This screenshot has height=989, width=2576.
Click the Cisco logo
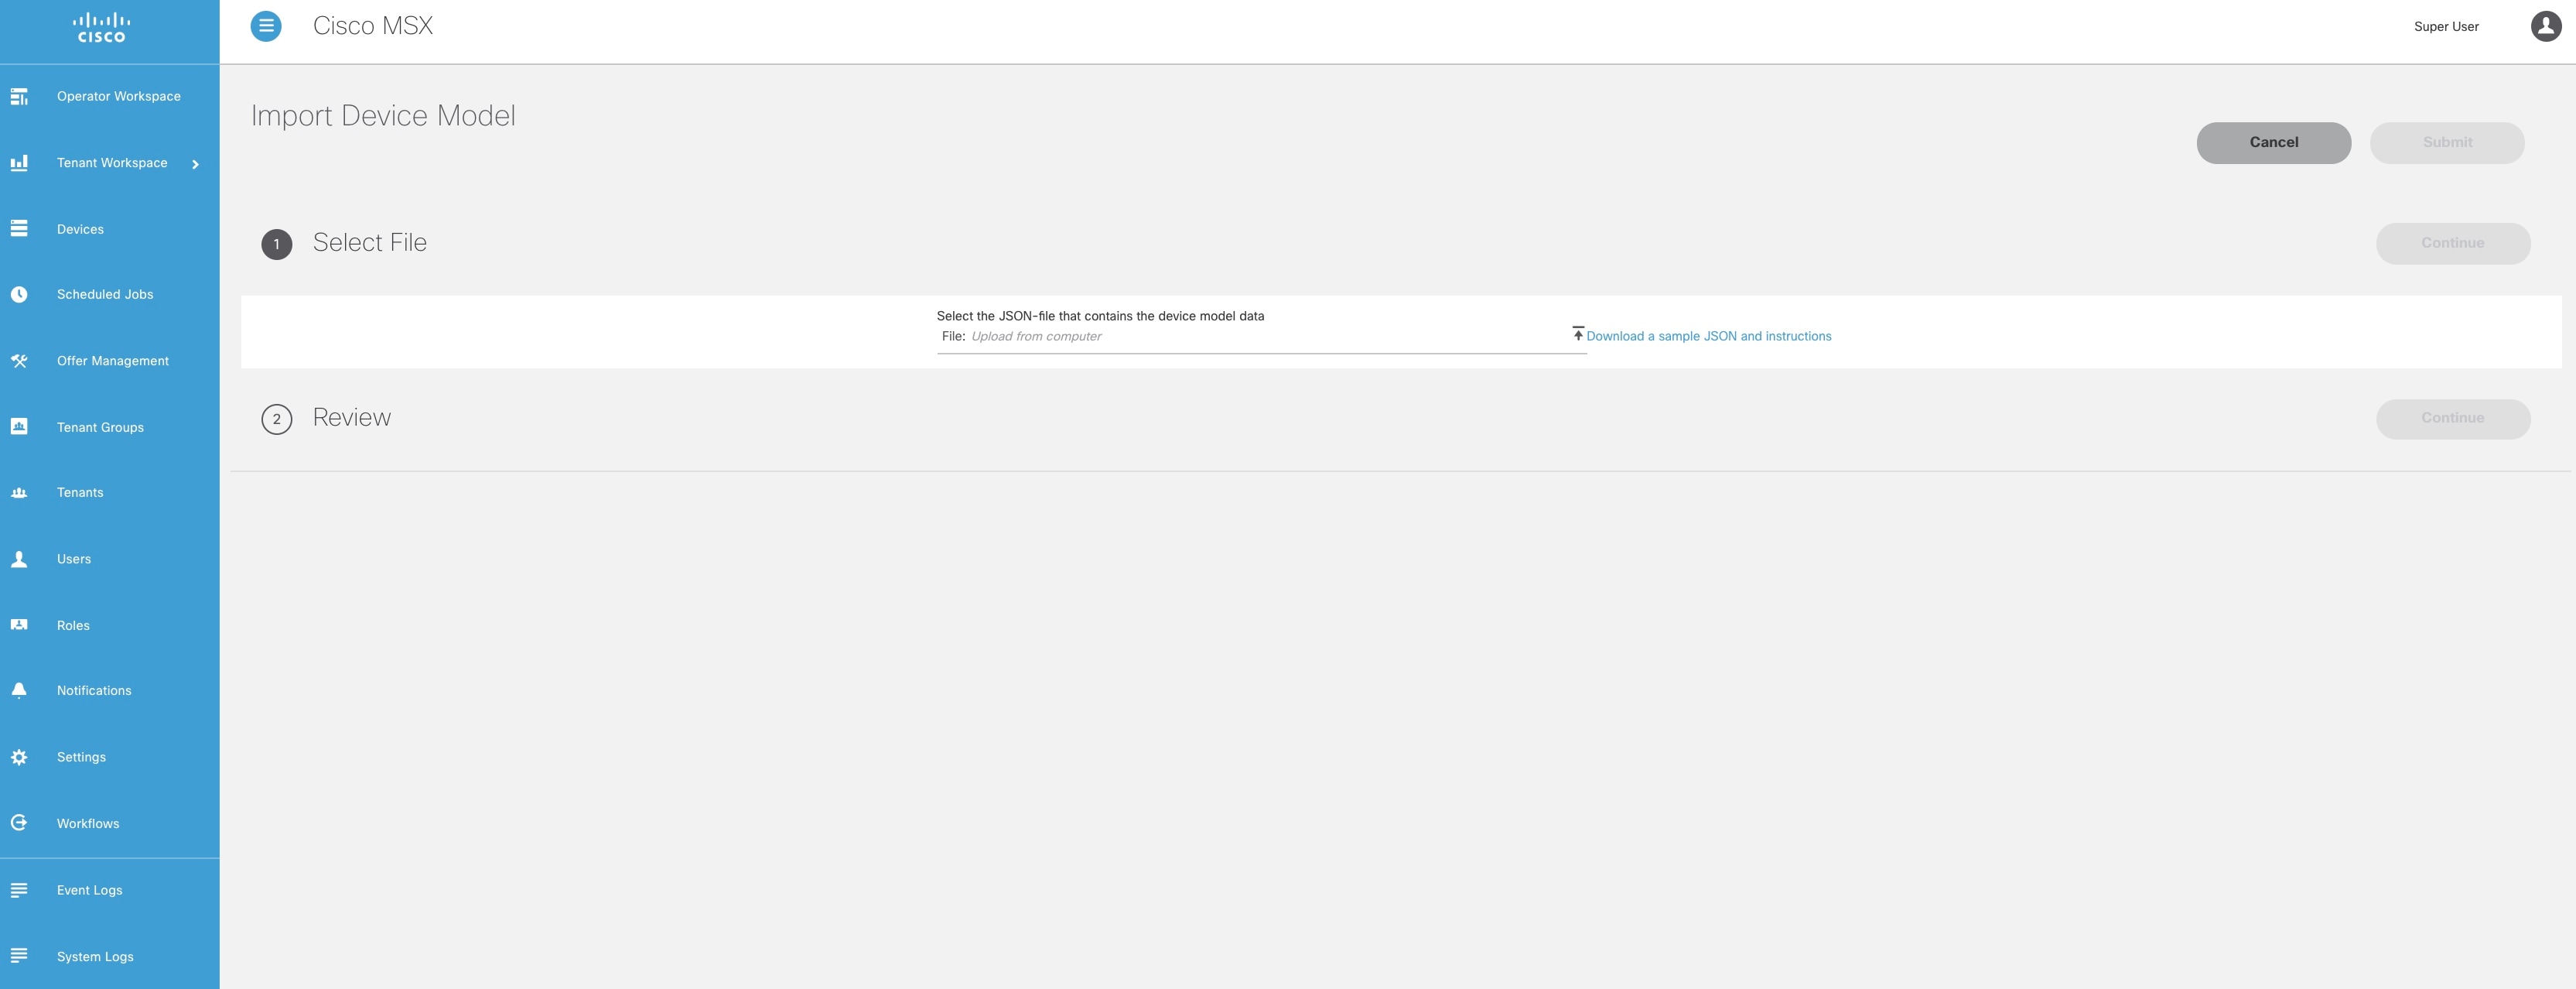[x=102, y=27]
